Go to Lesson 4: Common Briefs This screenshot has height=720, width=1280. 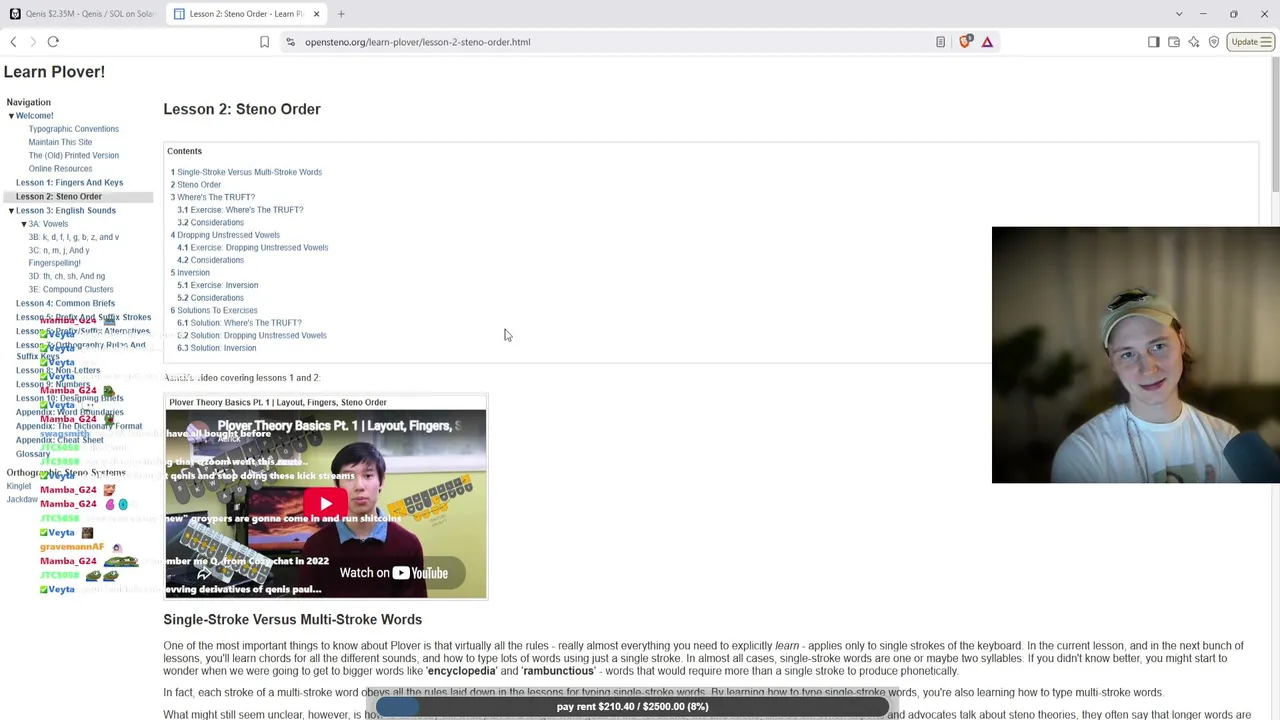[x=65, y=303]
